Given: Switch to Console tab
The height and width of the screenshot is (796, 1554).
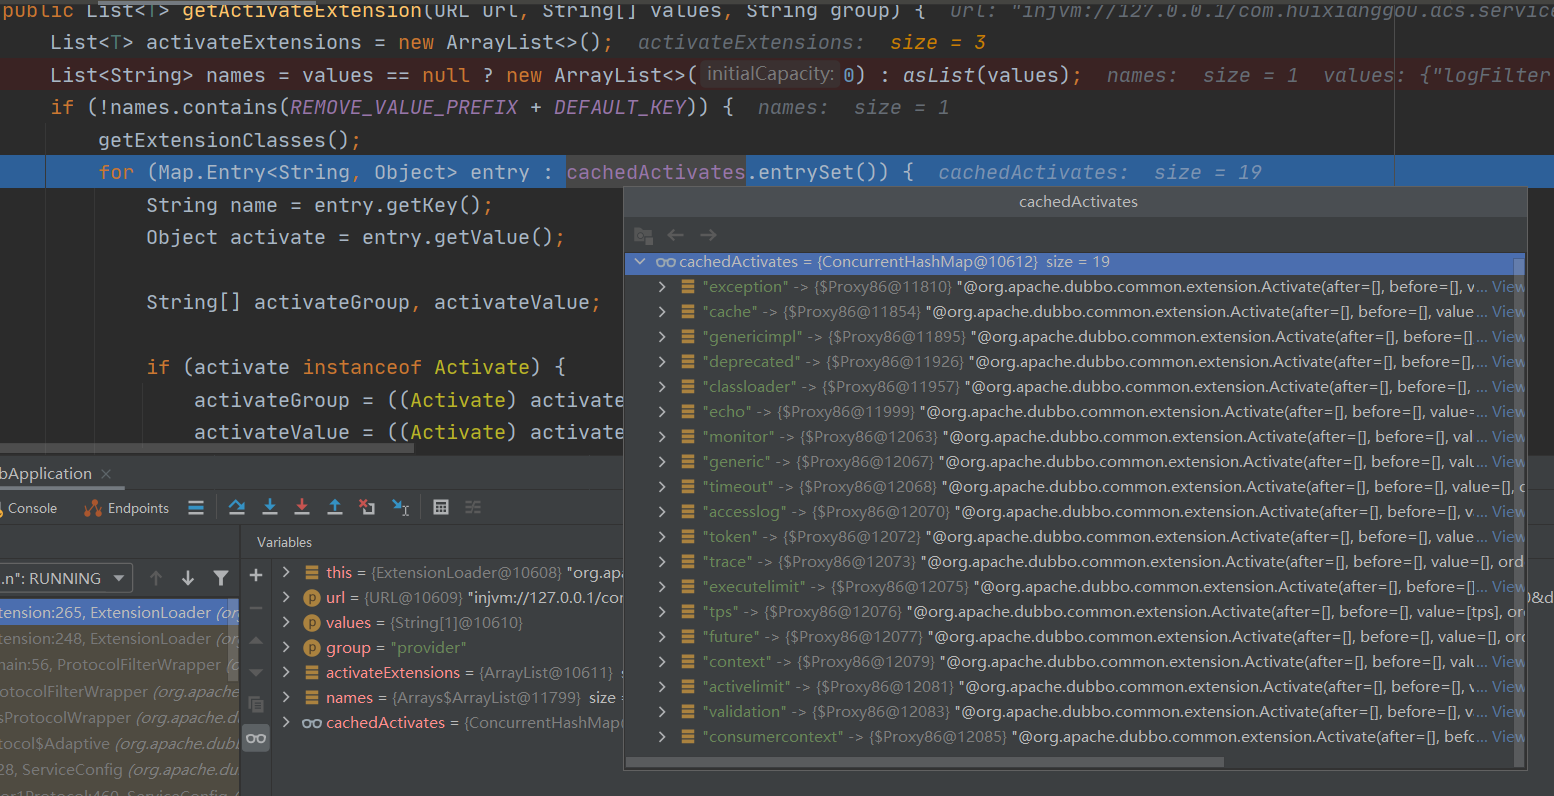Looking at the screenshot, I should point(29,508).
